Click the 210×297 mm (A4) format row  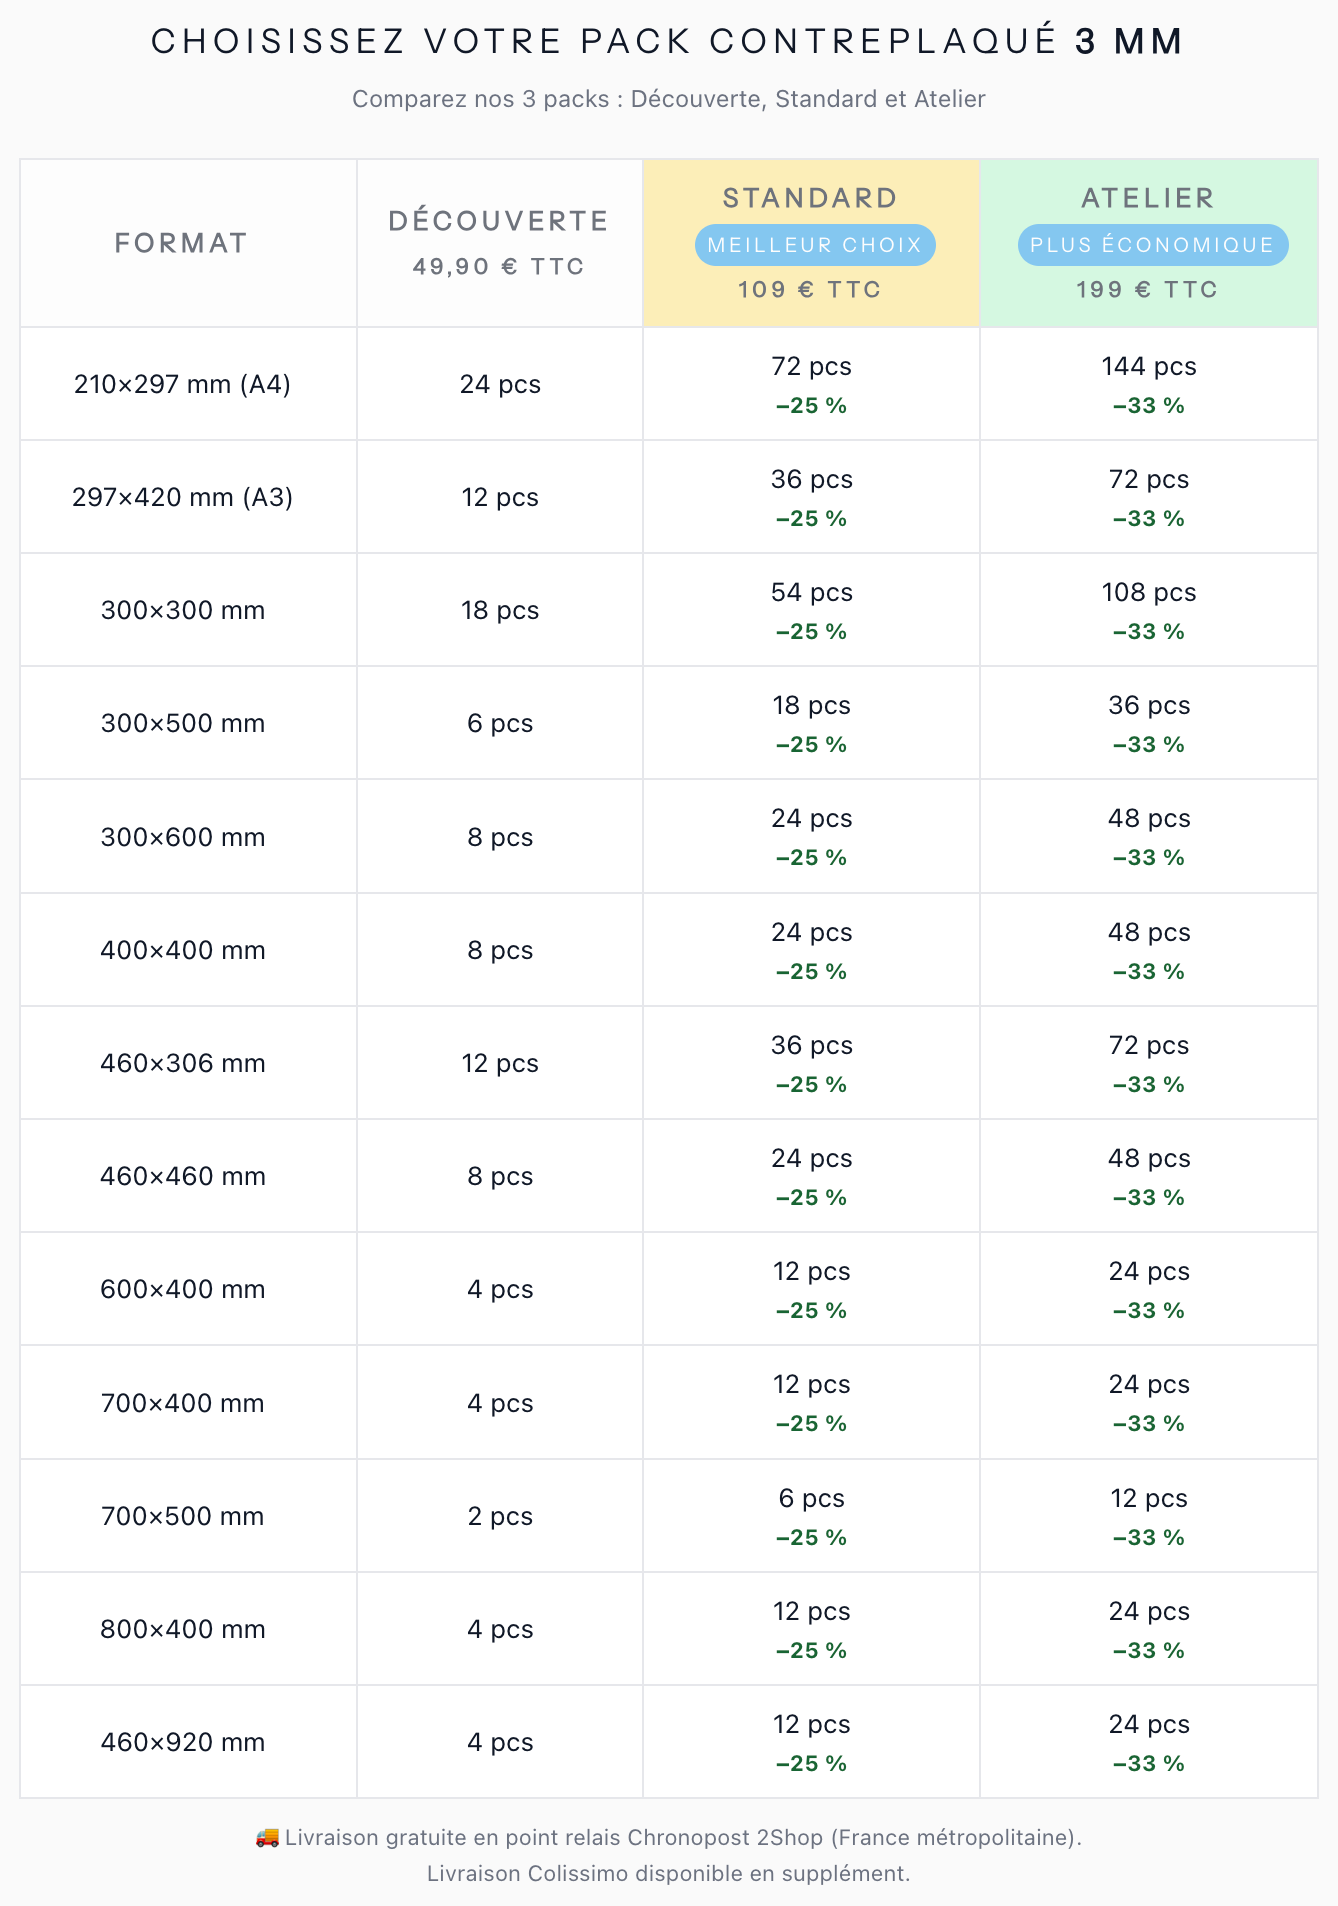click(182, 384)
